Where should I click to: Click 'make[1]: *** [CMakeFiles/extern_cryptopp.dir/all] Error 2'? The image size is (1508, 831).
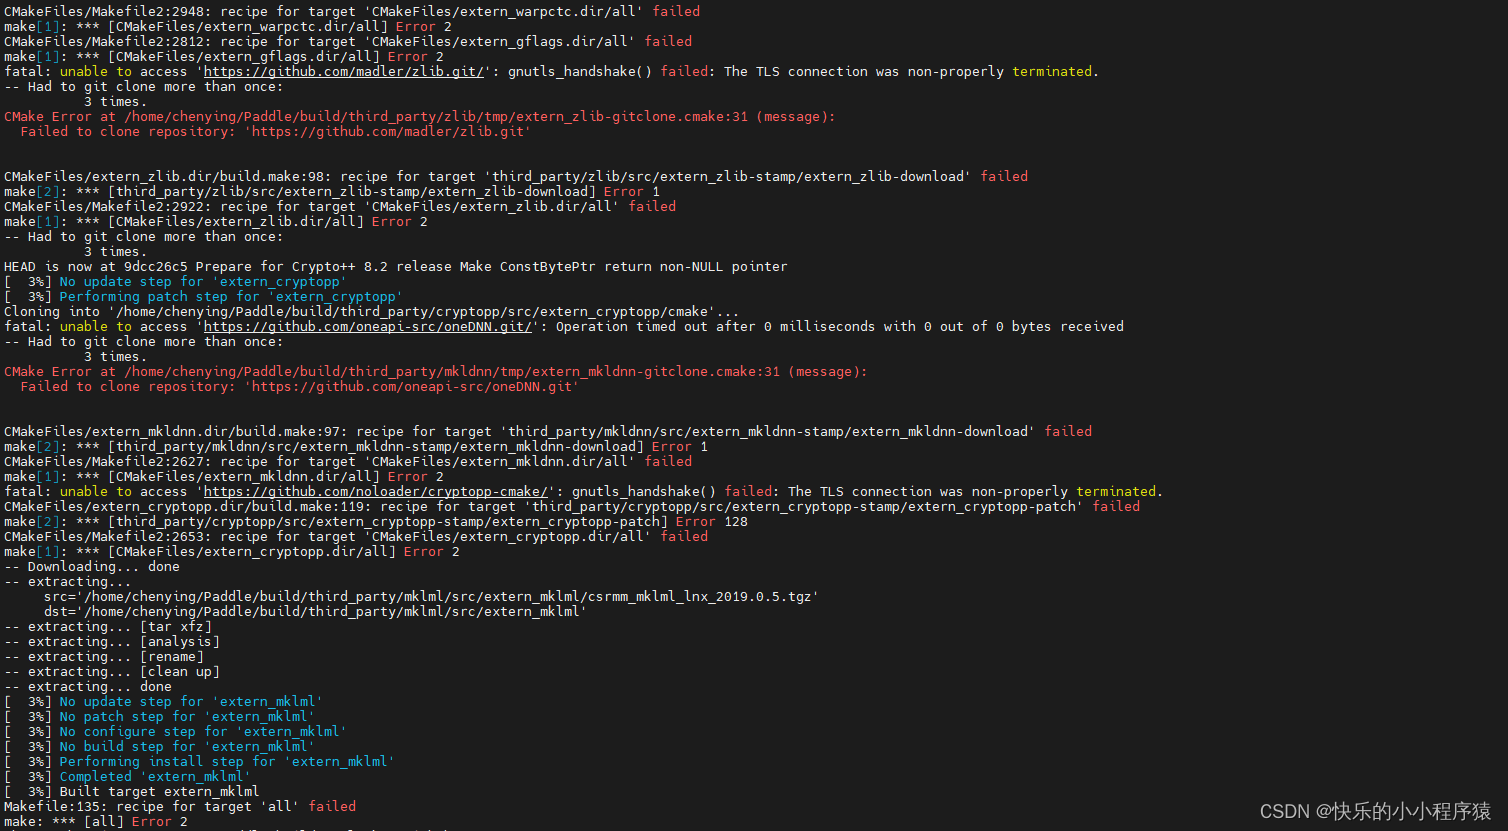click(232, 552)
